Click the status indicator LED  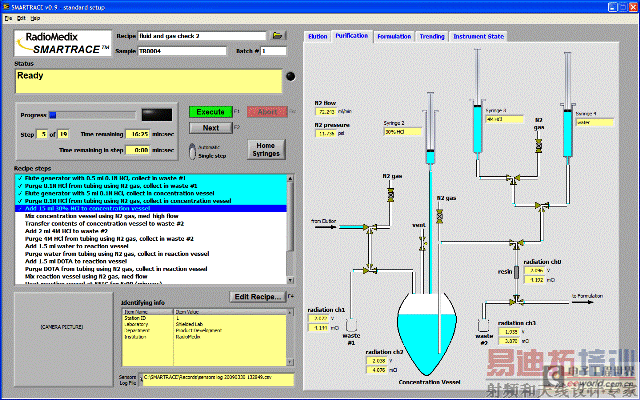[x=291, y=75]
